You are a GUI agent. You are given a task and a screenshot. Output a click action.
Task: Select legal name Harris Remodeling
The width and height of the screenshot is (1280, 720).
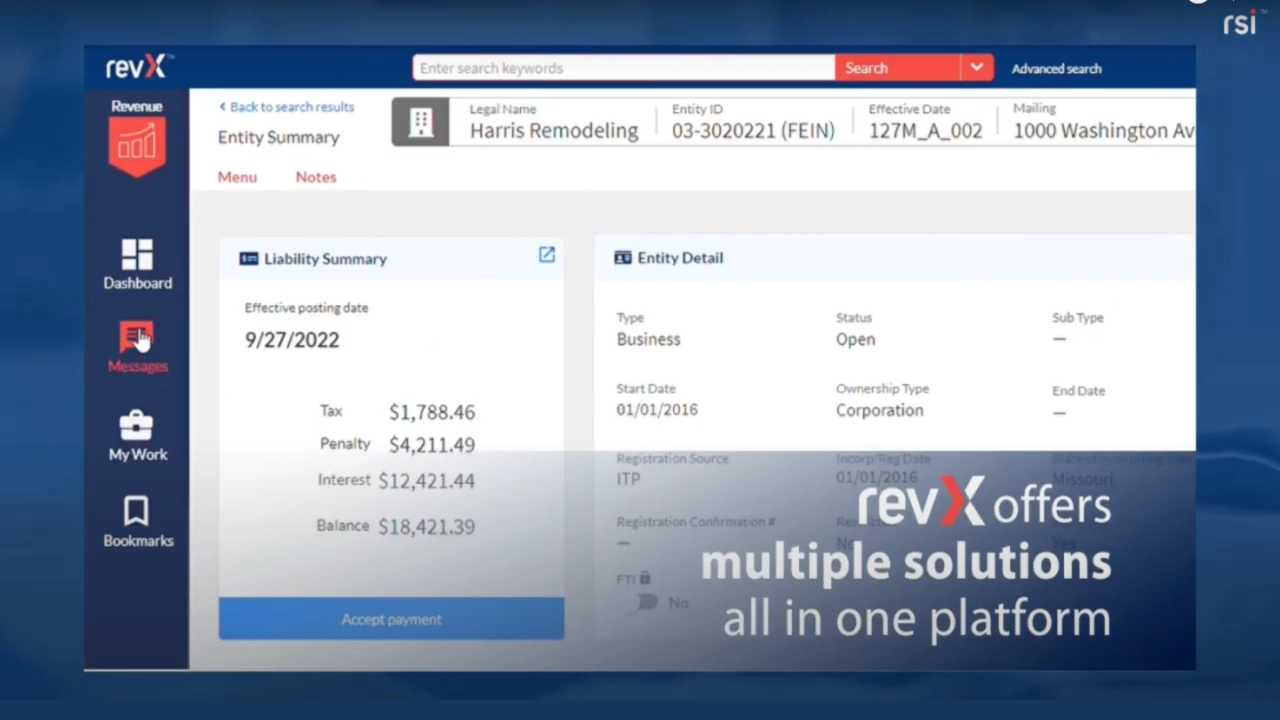point(554,131)
